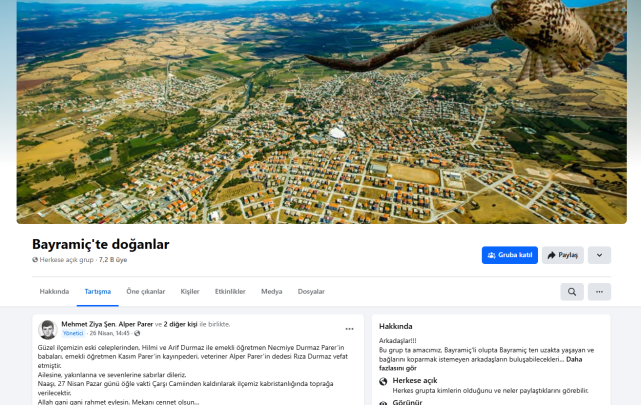This screenshot has width=641, height=405.
Task: Switch to the Hakkında tab
Action: tap(54, 291)
